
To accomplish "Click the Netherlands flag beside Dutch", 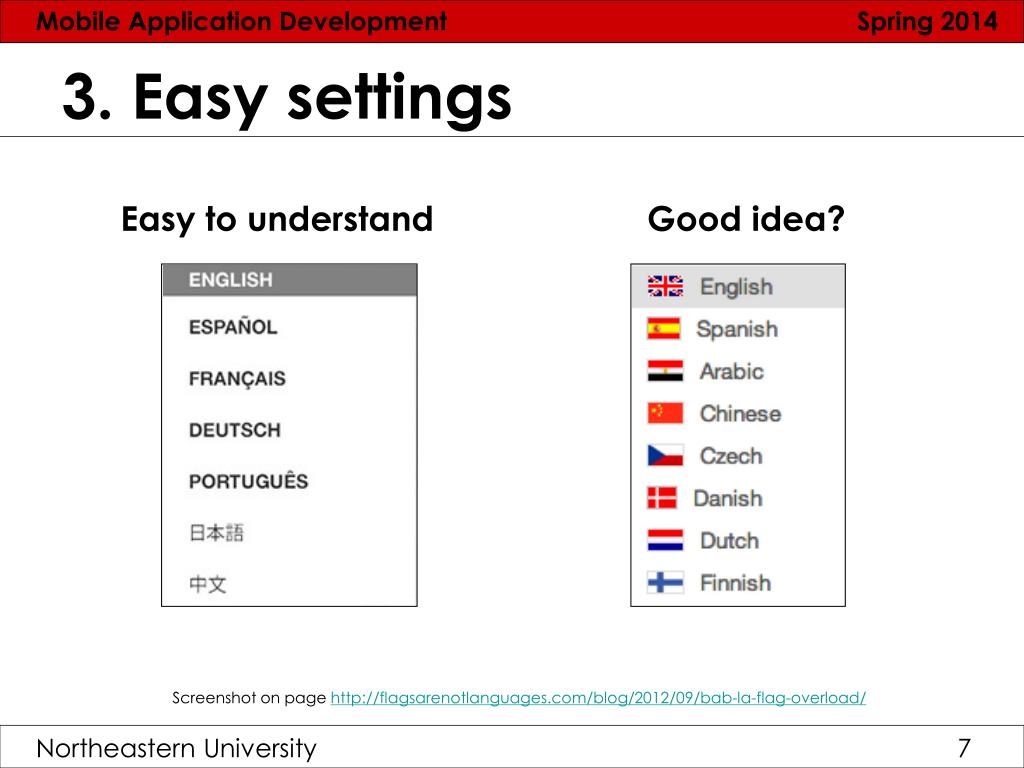I will 665,540.
